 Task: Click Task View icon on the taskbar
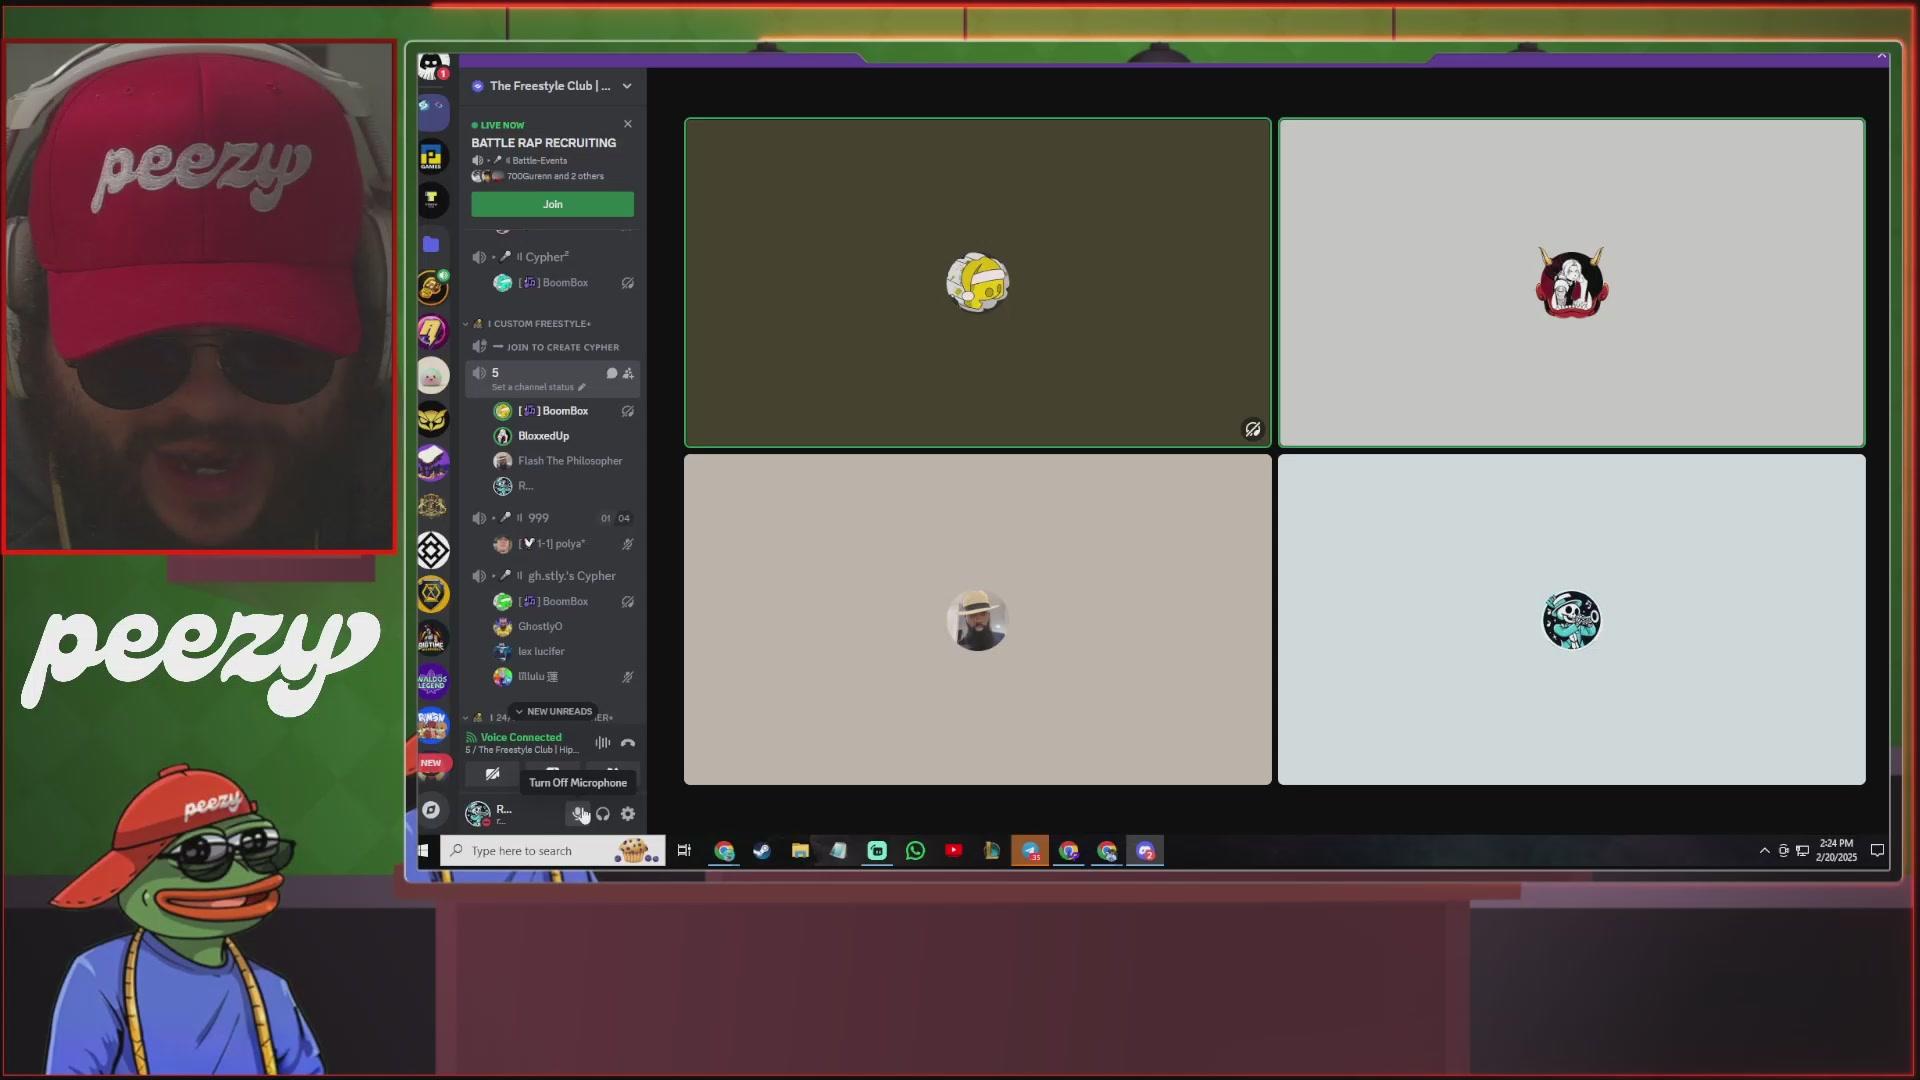pyautogui.click(x=684, y=851)
